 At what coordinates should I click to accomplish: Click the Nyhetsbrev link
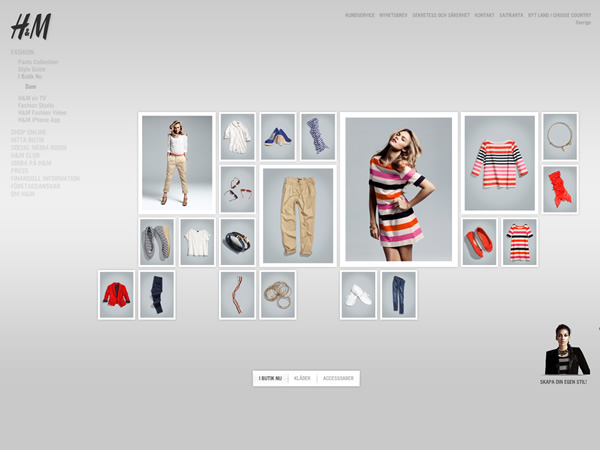(x=392, y=15)
